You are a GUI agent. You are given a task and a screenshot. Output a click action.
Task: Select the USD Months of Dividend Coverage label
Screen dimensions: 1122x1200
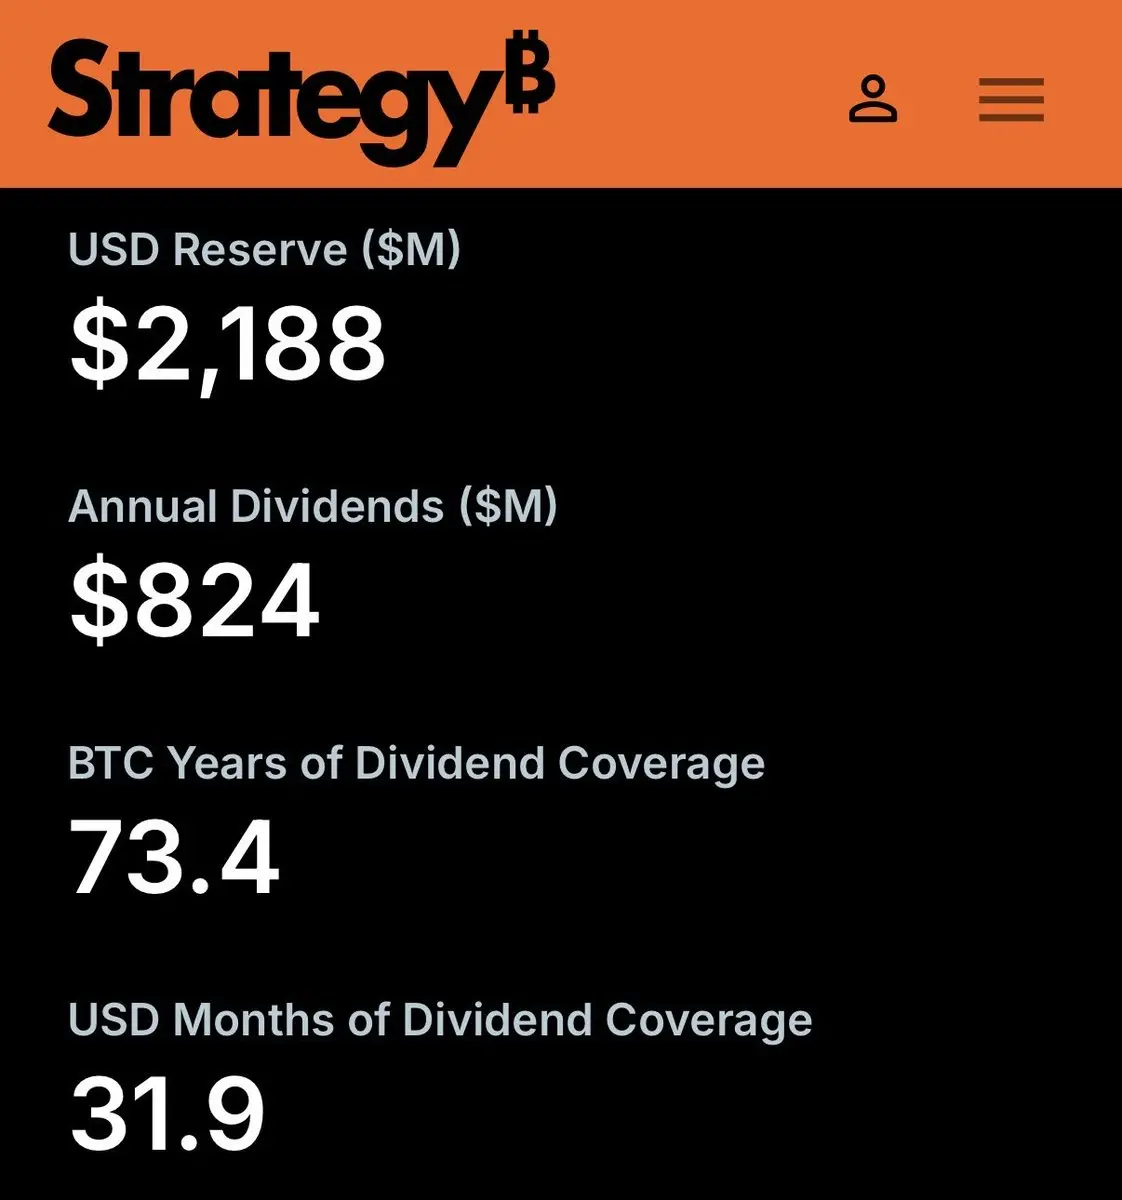[x=440, y=1020]
